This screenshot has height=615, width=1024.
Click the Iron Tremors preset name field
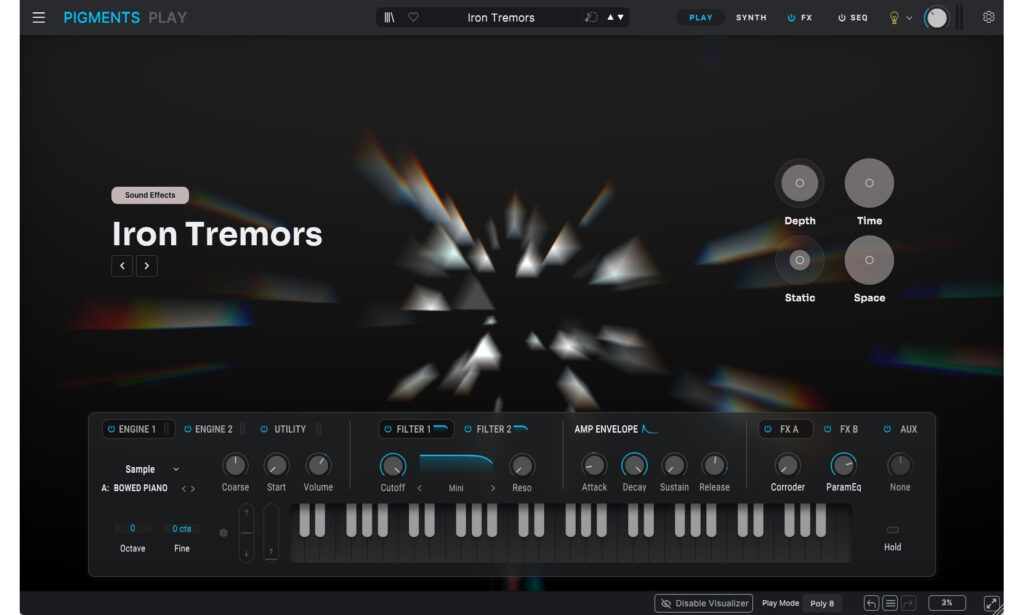click(501, 18)
